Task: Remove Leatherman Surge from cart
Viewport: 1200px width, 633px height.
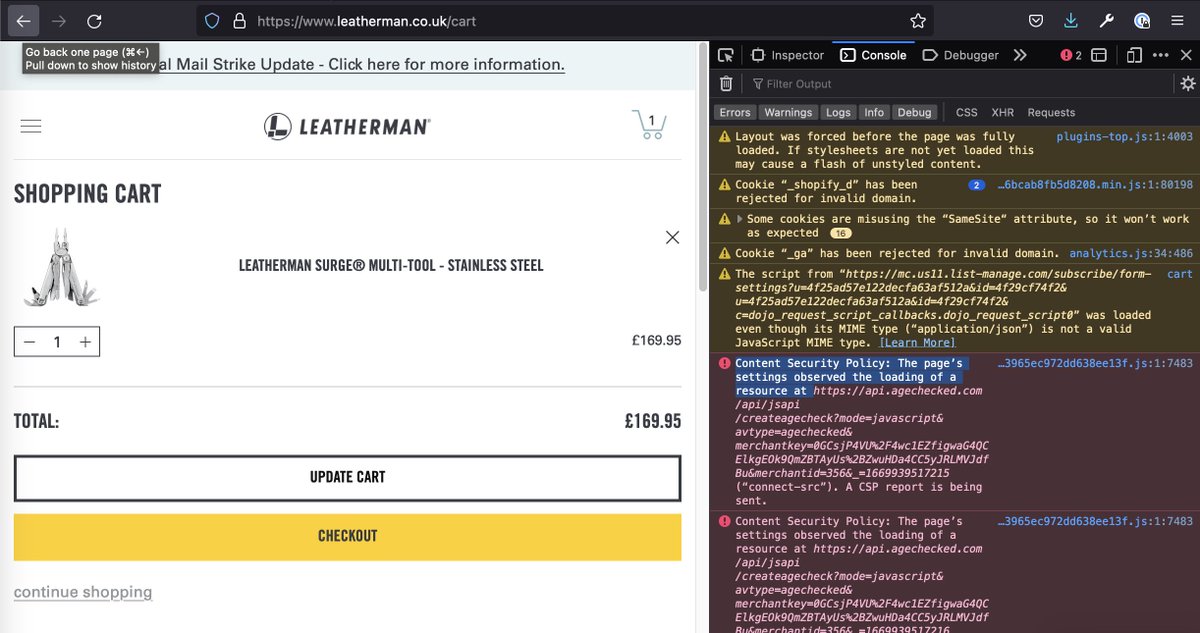Action: (672, 237)
